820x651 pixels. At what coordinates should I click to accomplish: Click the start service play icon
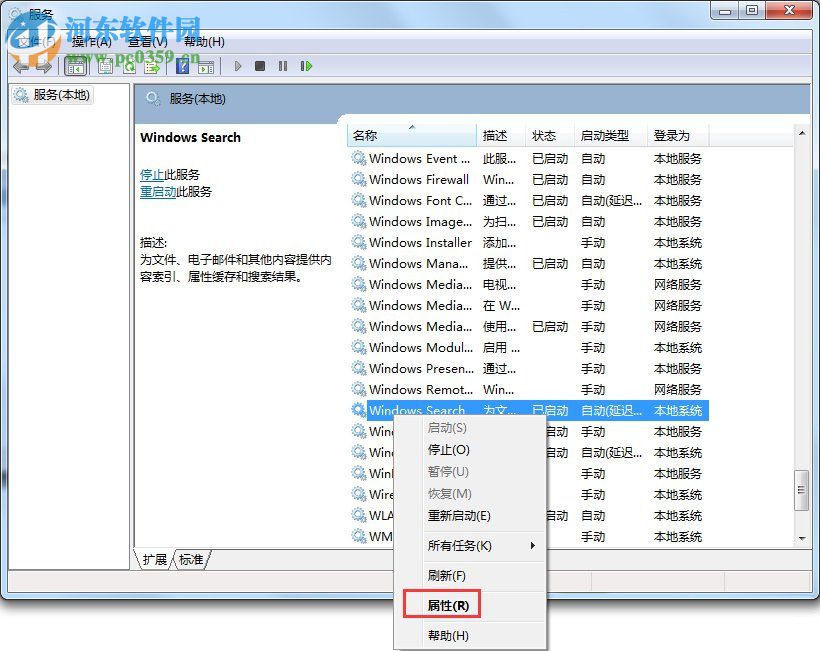coord(238,66)
